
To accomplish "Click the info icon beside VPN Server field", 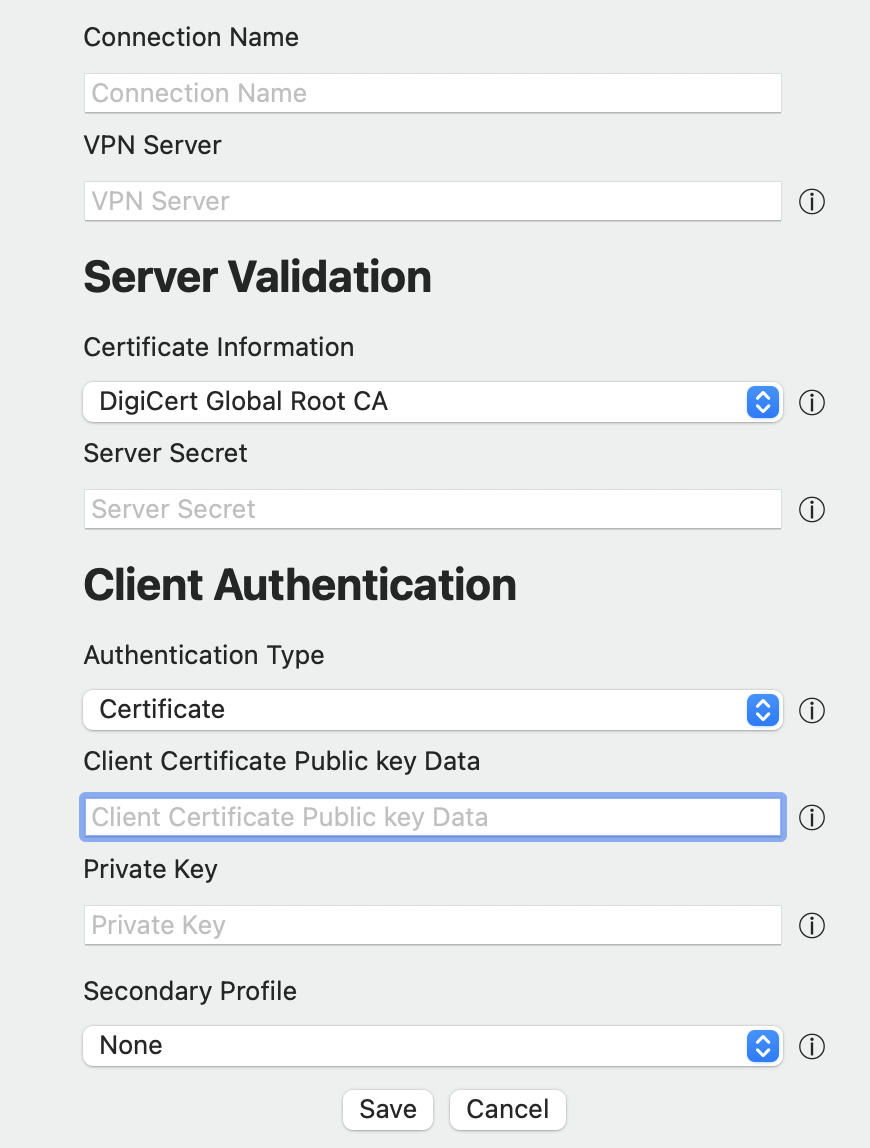I will [811, 201].
